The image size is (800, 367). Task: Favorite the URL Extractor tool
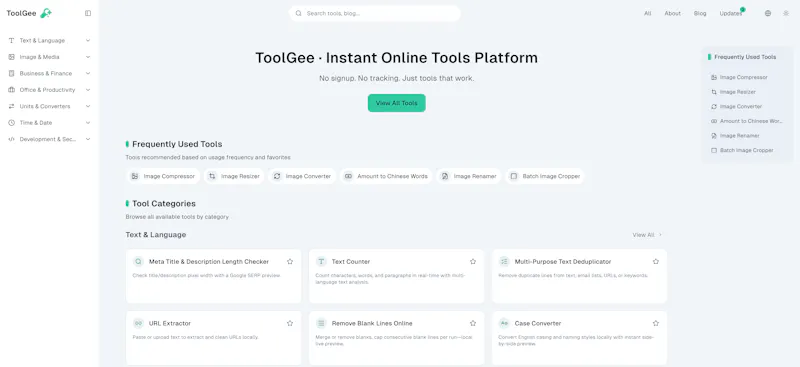(290, 323)
